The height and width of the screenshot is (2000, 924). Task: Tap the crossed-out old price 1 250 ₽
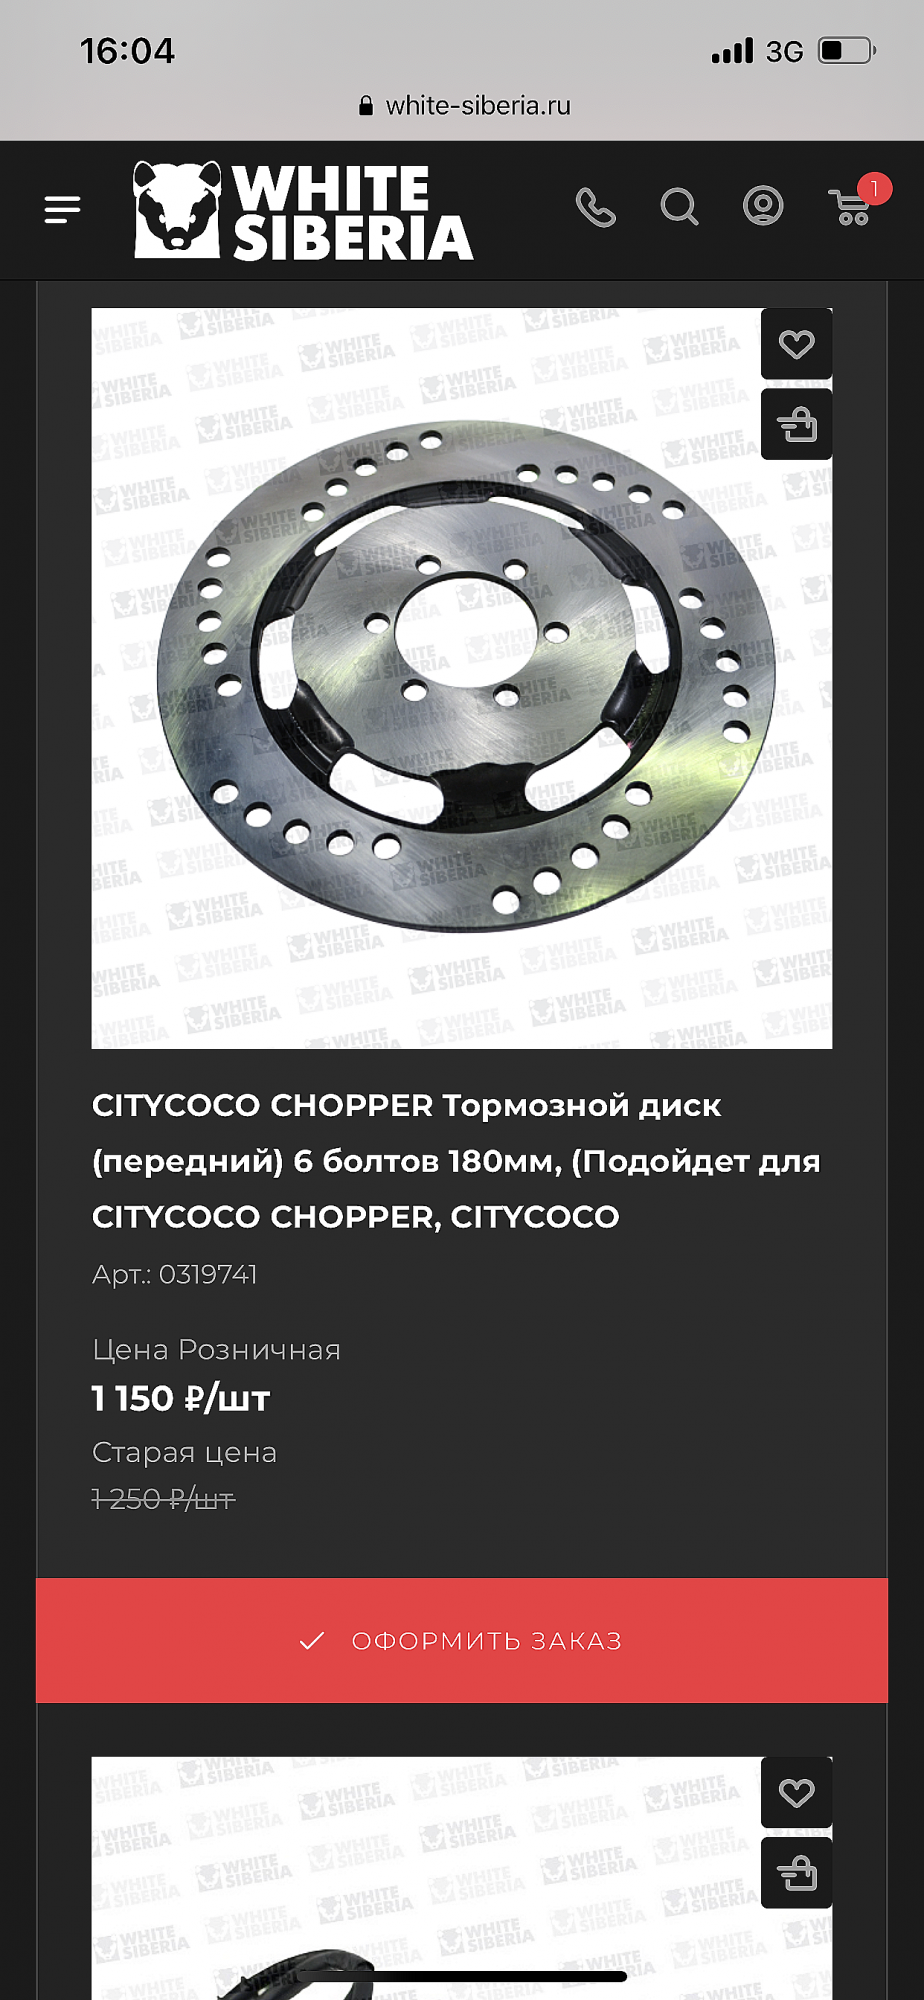click(163, 1499)
